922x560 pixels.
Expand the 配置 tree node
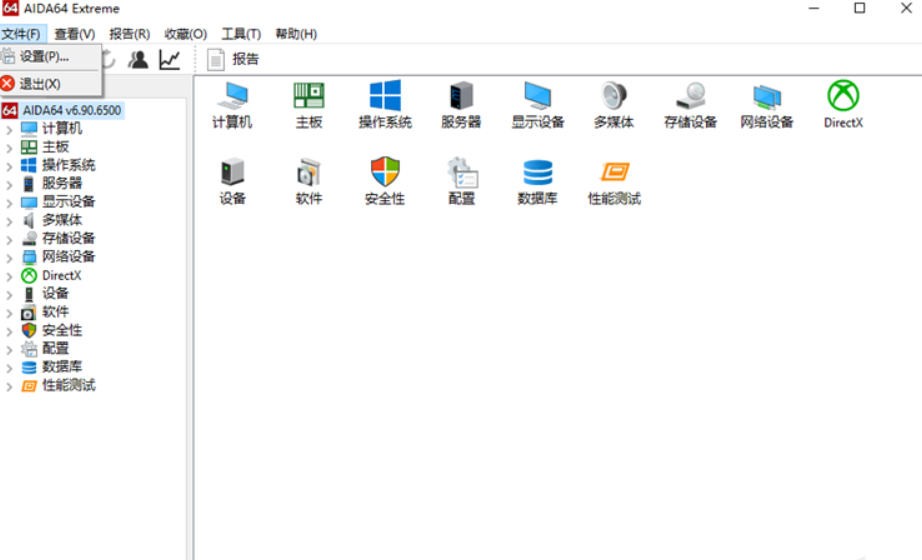tap(9, 349)
